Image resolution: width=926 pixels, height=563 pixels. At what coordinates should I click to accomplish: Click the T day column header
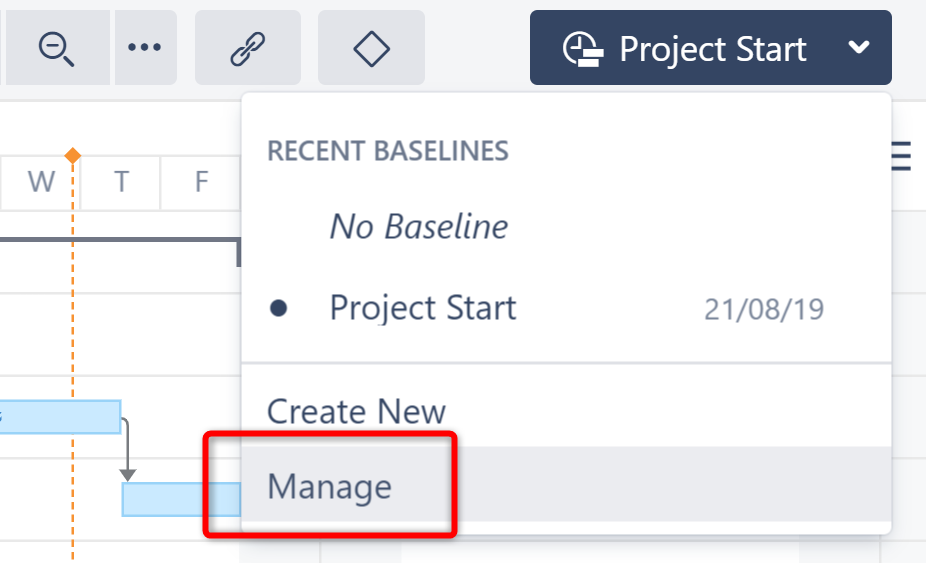coord(121,182)
